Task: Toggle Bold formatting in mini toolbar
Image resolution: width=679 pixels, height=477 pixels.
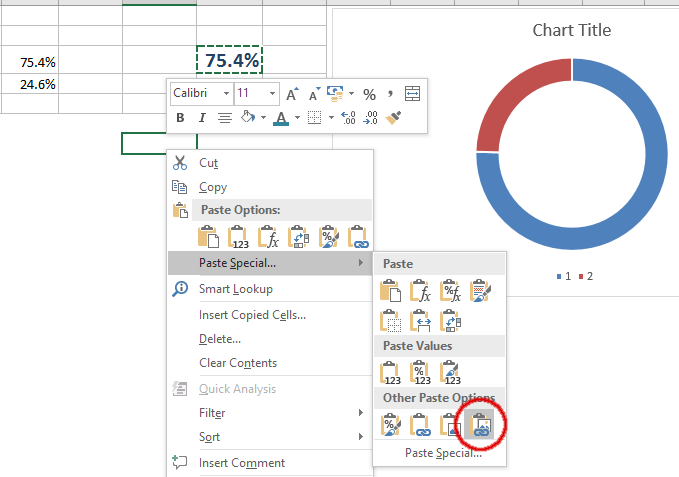Action: (x=181, y=118)
